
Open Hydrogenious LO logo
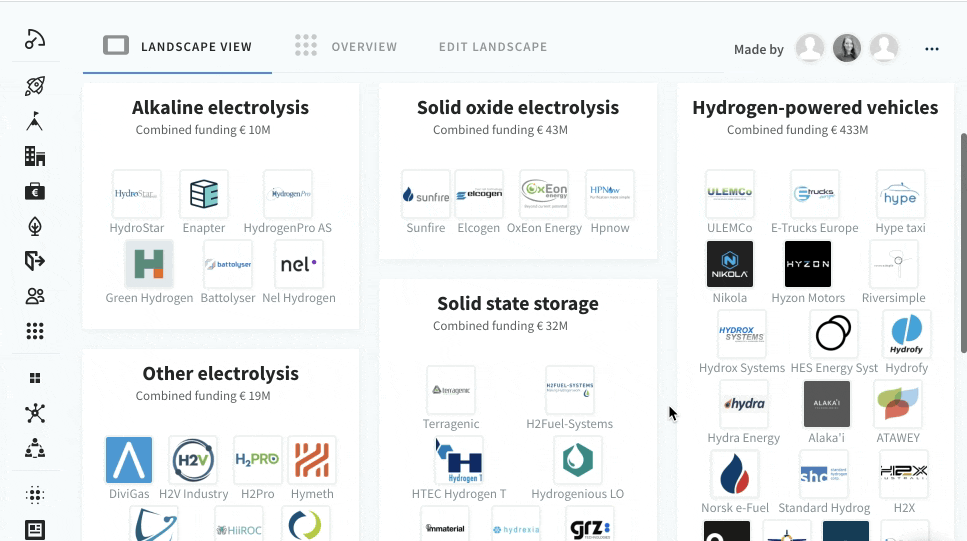tap(578, 460)
